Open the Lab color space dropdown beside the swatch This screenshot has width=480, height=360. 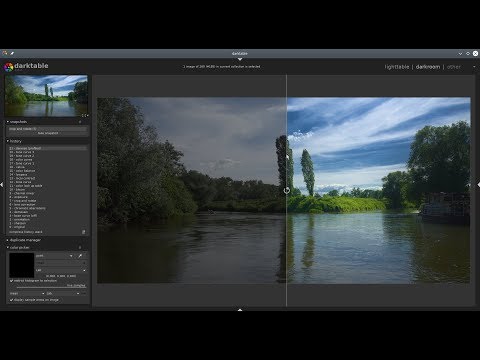tap(61, 270)
